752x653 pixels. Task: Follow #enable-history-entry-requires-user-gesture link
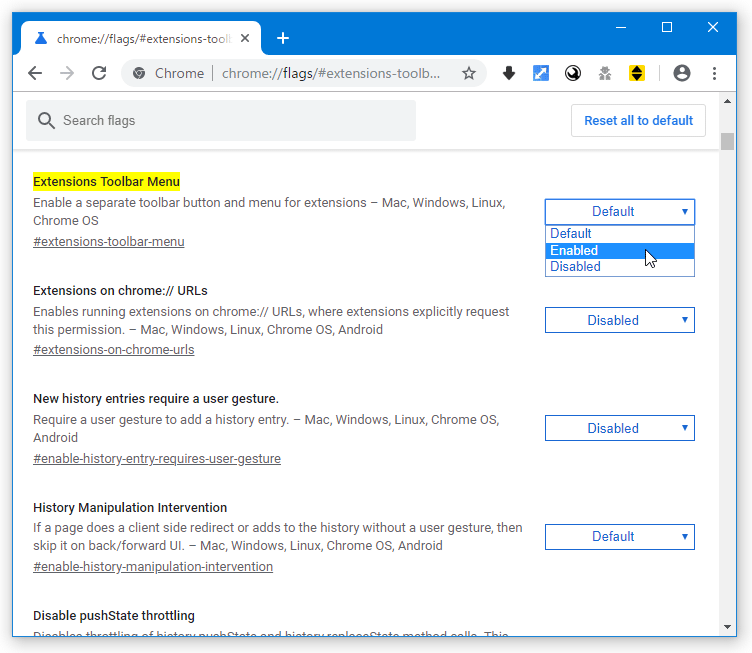(157, 459)
